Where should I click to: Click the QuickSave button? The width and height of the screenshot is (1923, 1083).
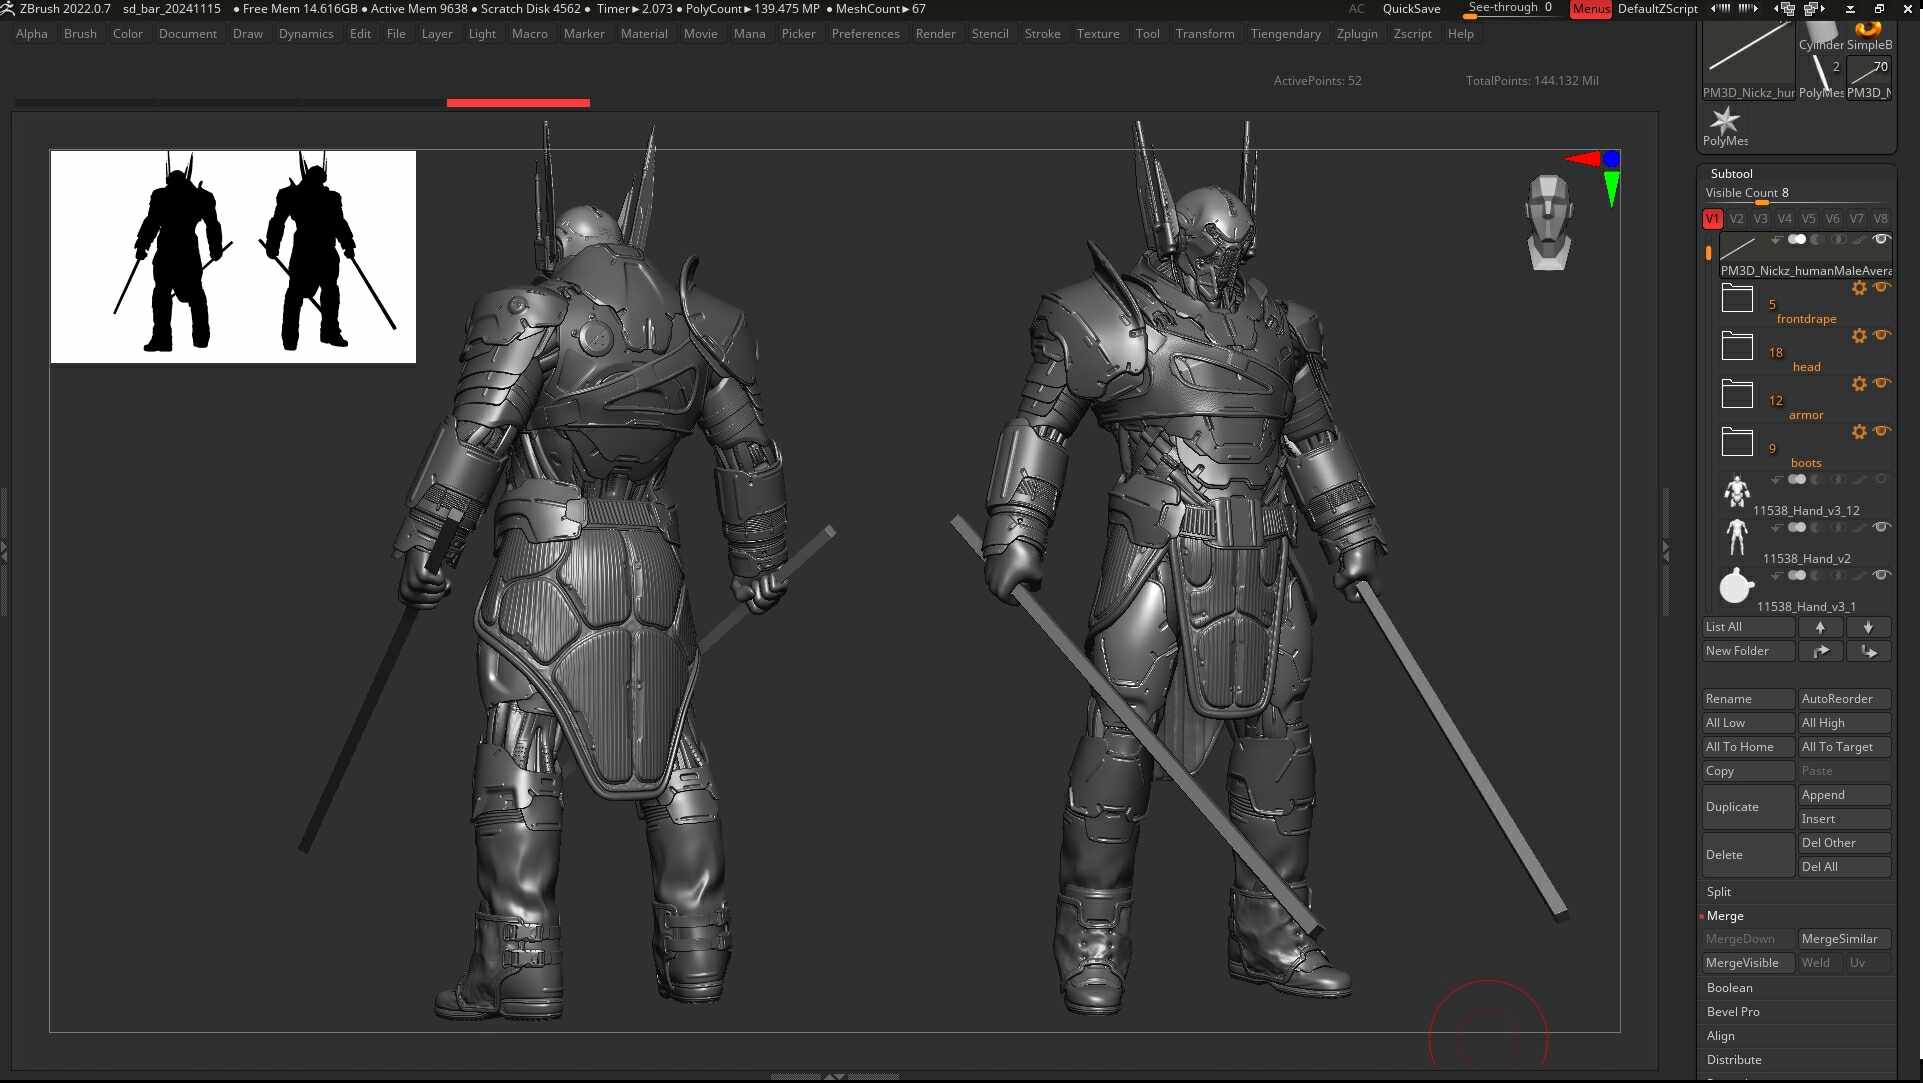pos(1411,9)
